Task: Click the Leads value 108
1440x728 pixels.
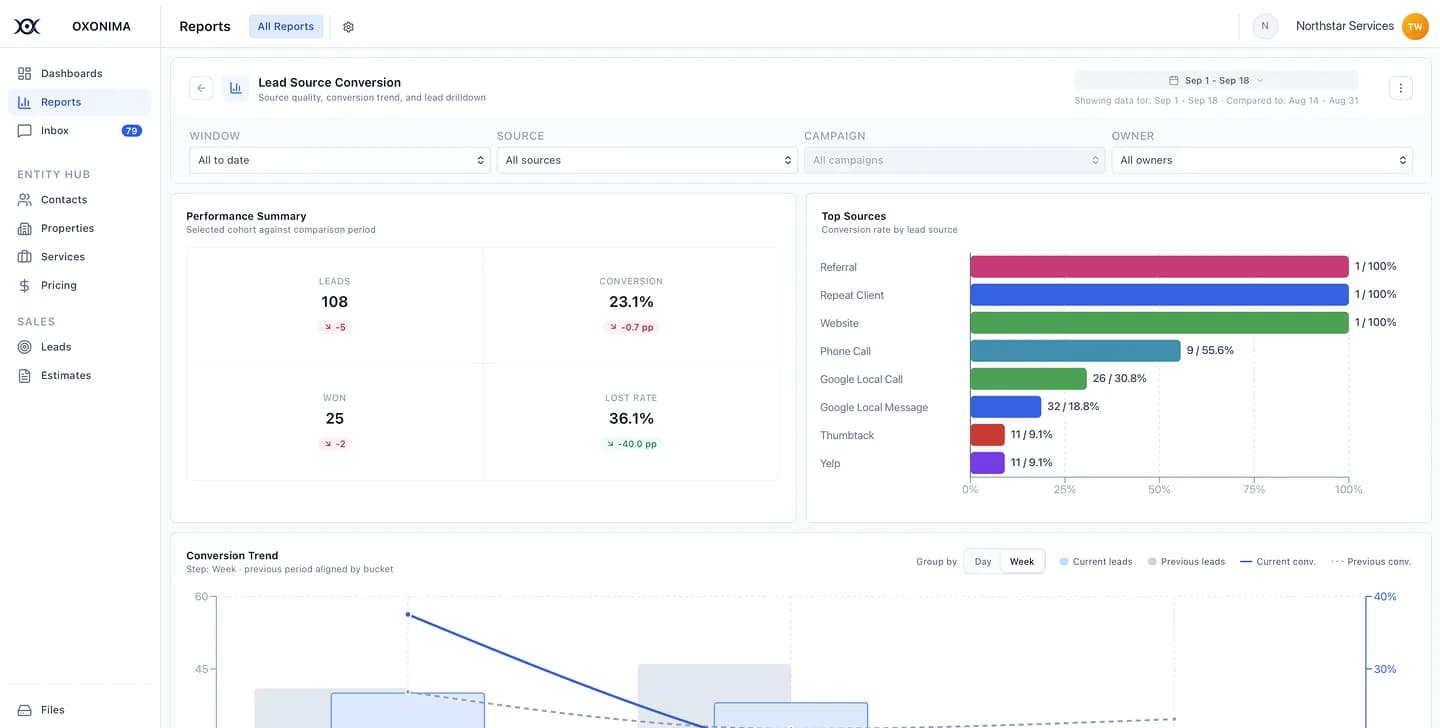Action: coord(334,302)
